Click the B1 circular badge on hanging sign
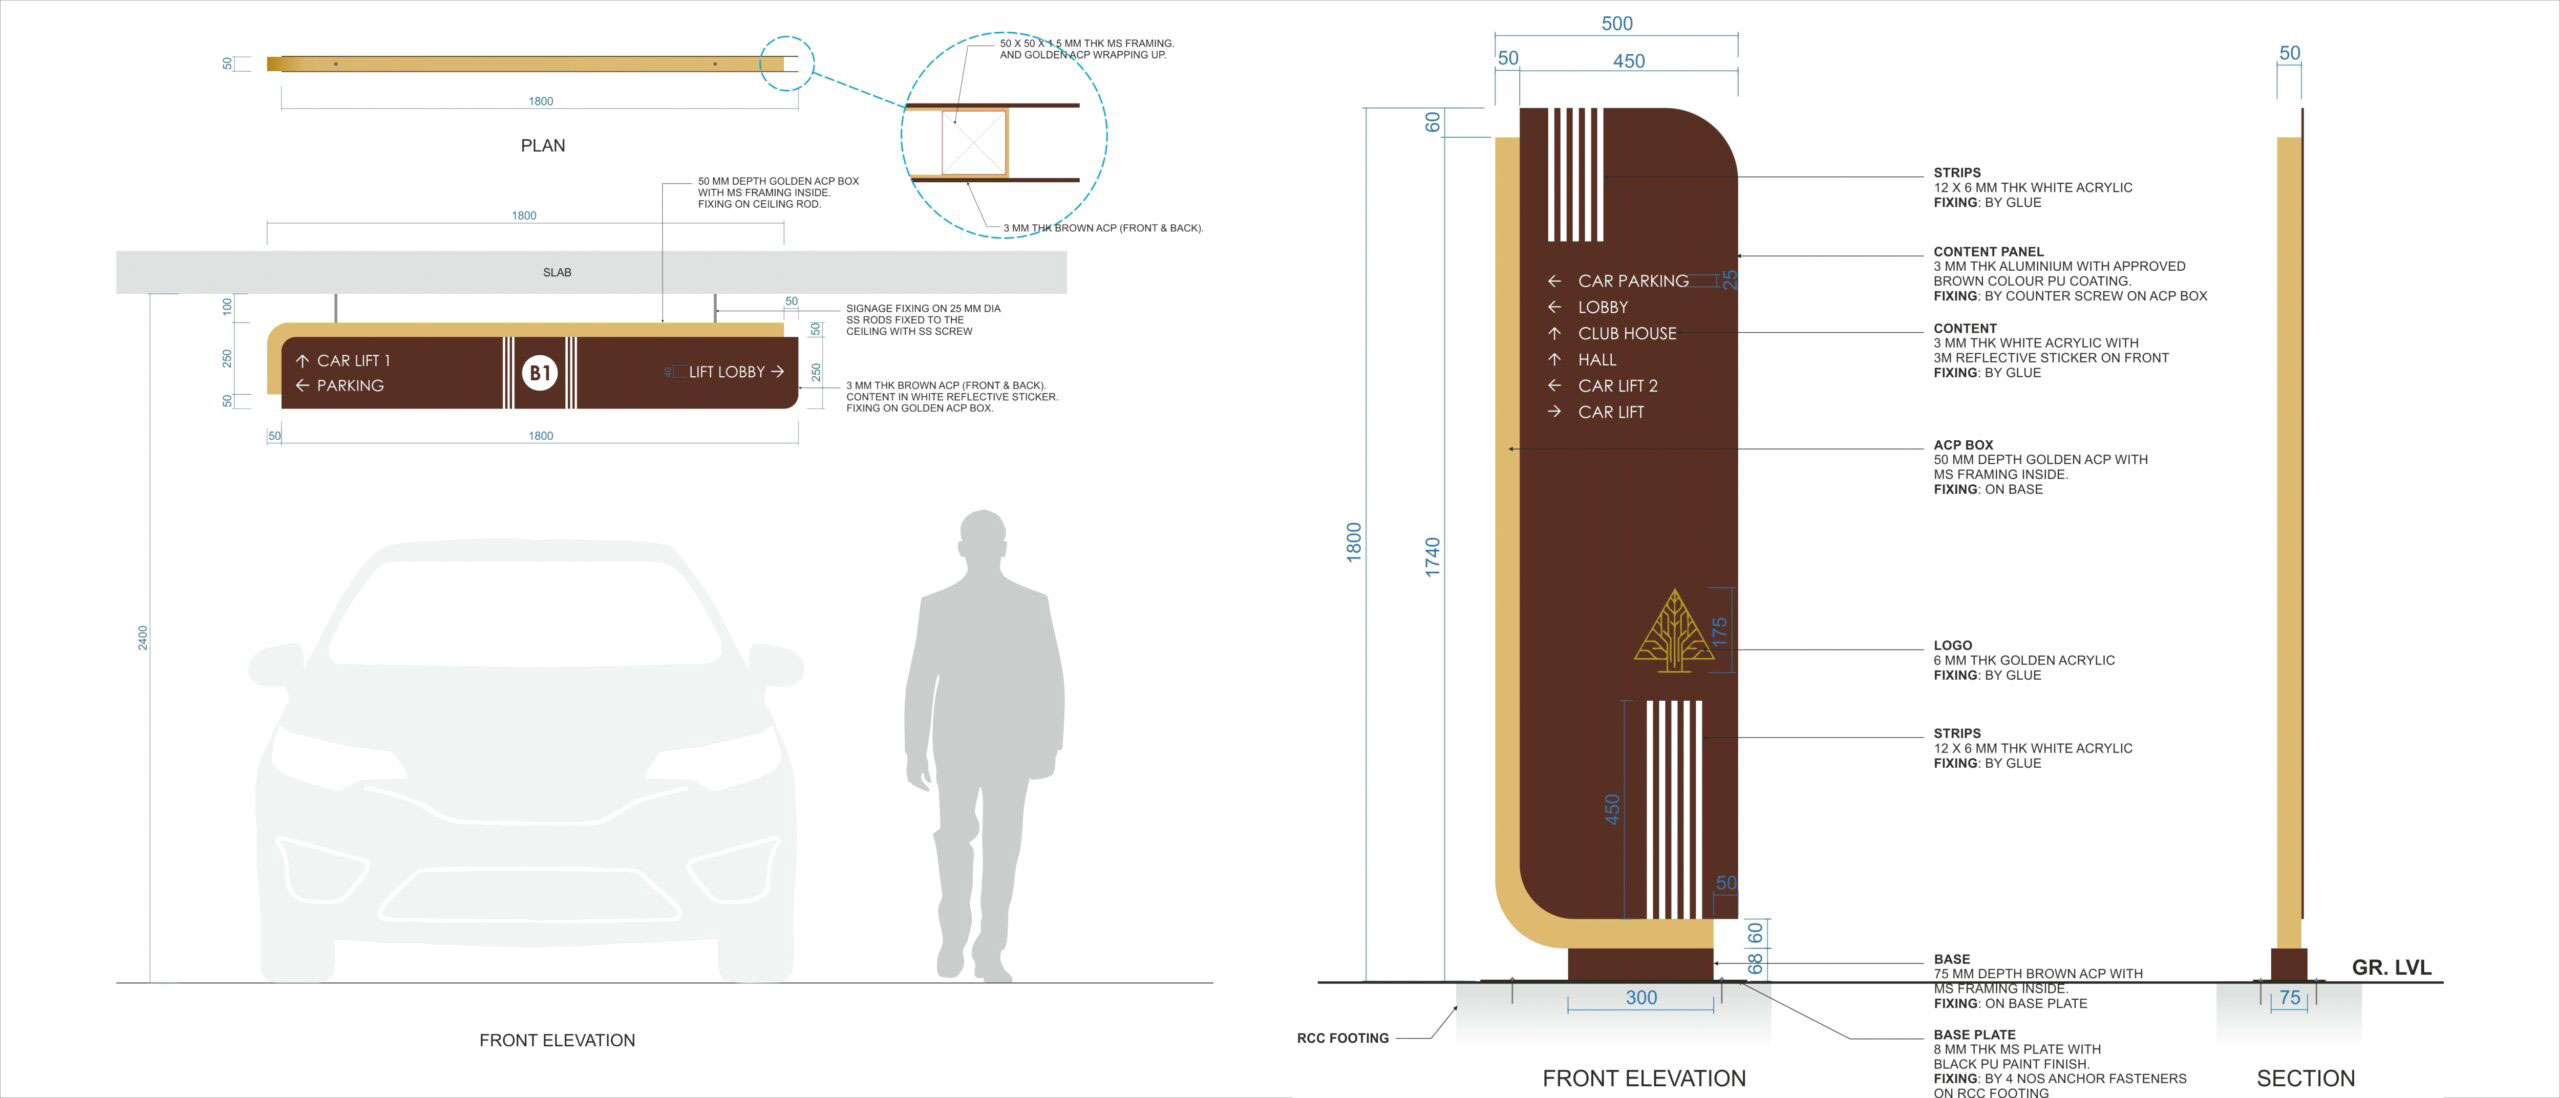Image resolution: width=2560 pixels, height=1098 pixels. (540, 373)
